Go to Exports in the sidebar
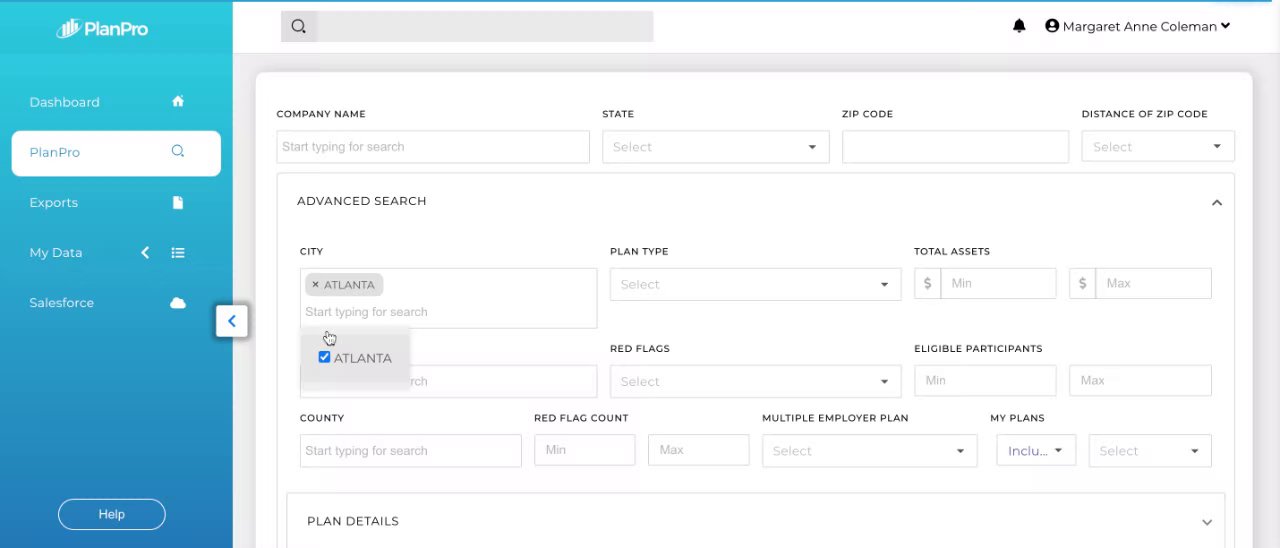The image size is (1280, 548). tap(54, 203)
